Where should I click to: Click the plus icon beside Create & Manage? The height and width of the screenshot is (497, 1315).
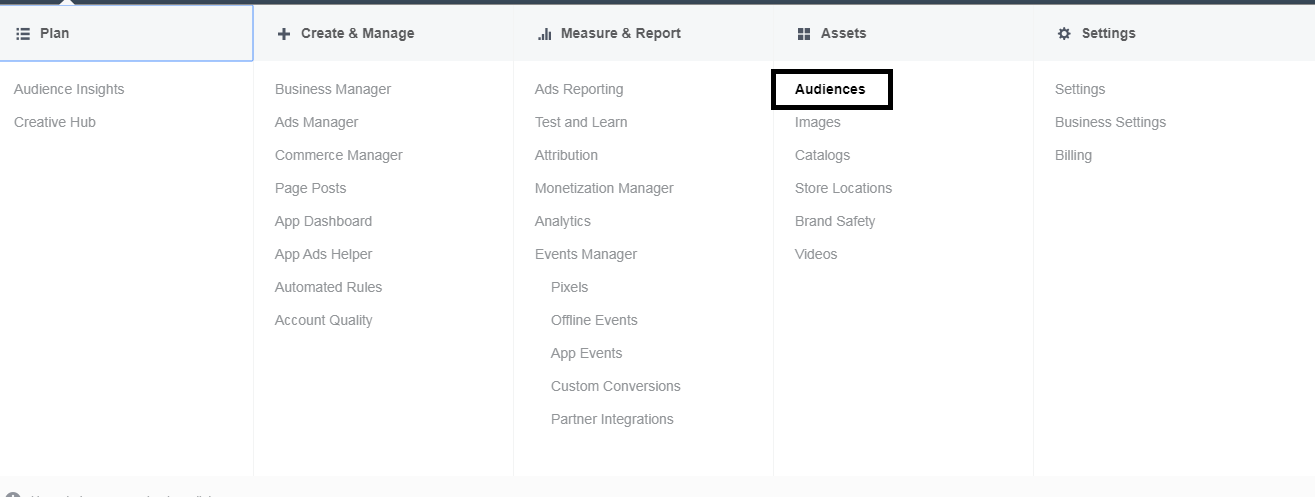(284, 33)
